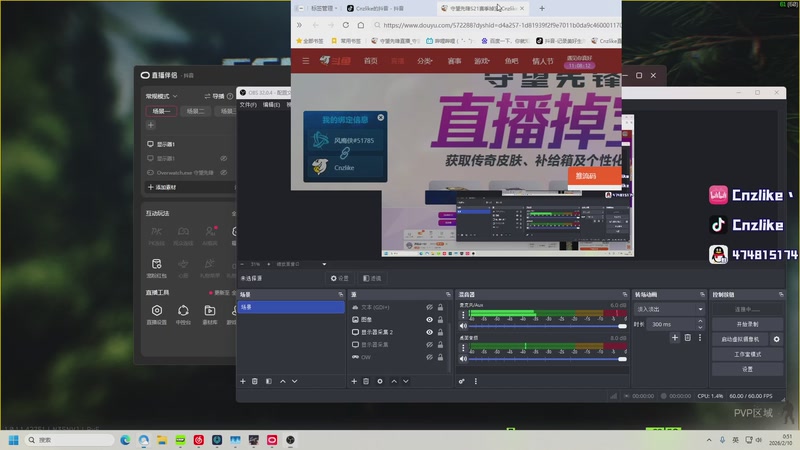The image size is (800, 450).
Task: Open mixer panel three-dot menu at bottom
Action: tap(476, 381)
